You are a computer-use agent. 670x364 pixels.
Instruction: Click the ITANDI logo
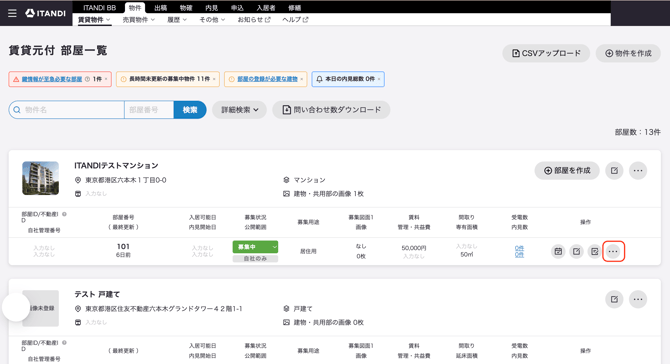click(x=45, y=13)
